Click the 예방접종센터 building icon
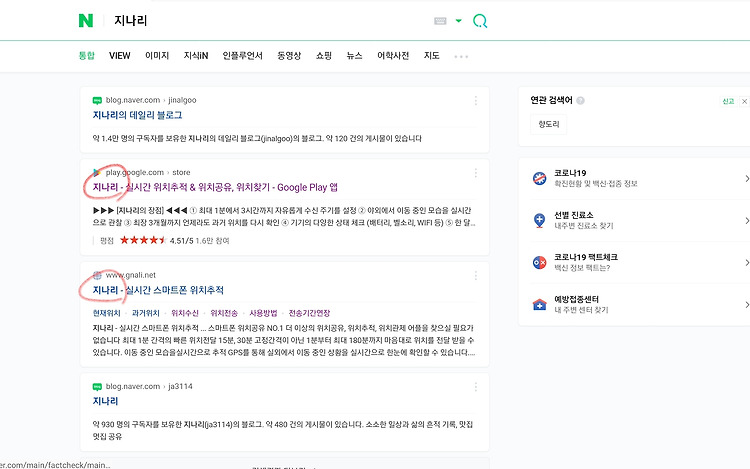750x469 pixels. [540, 305]
